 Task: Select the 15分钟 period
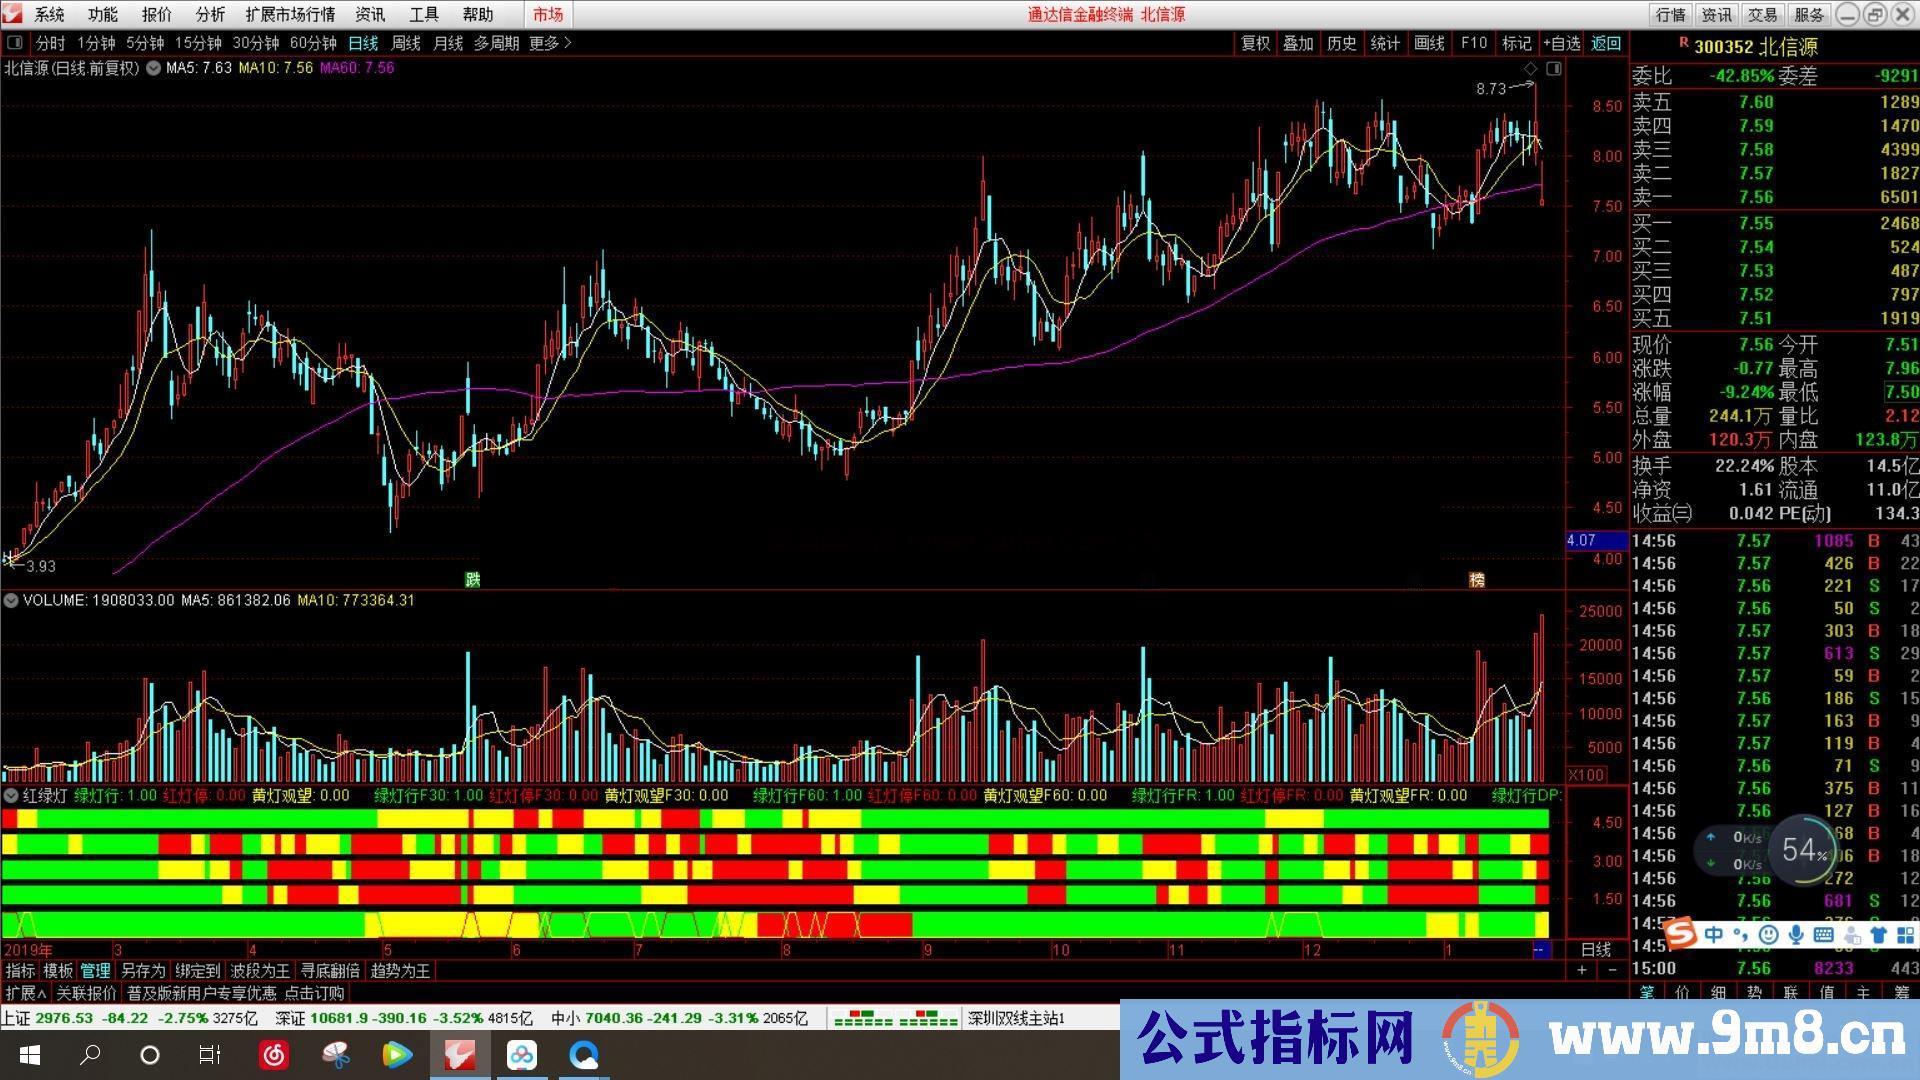198,43
